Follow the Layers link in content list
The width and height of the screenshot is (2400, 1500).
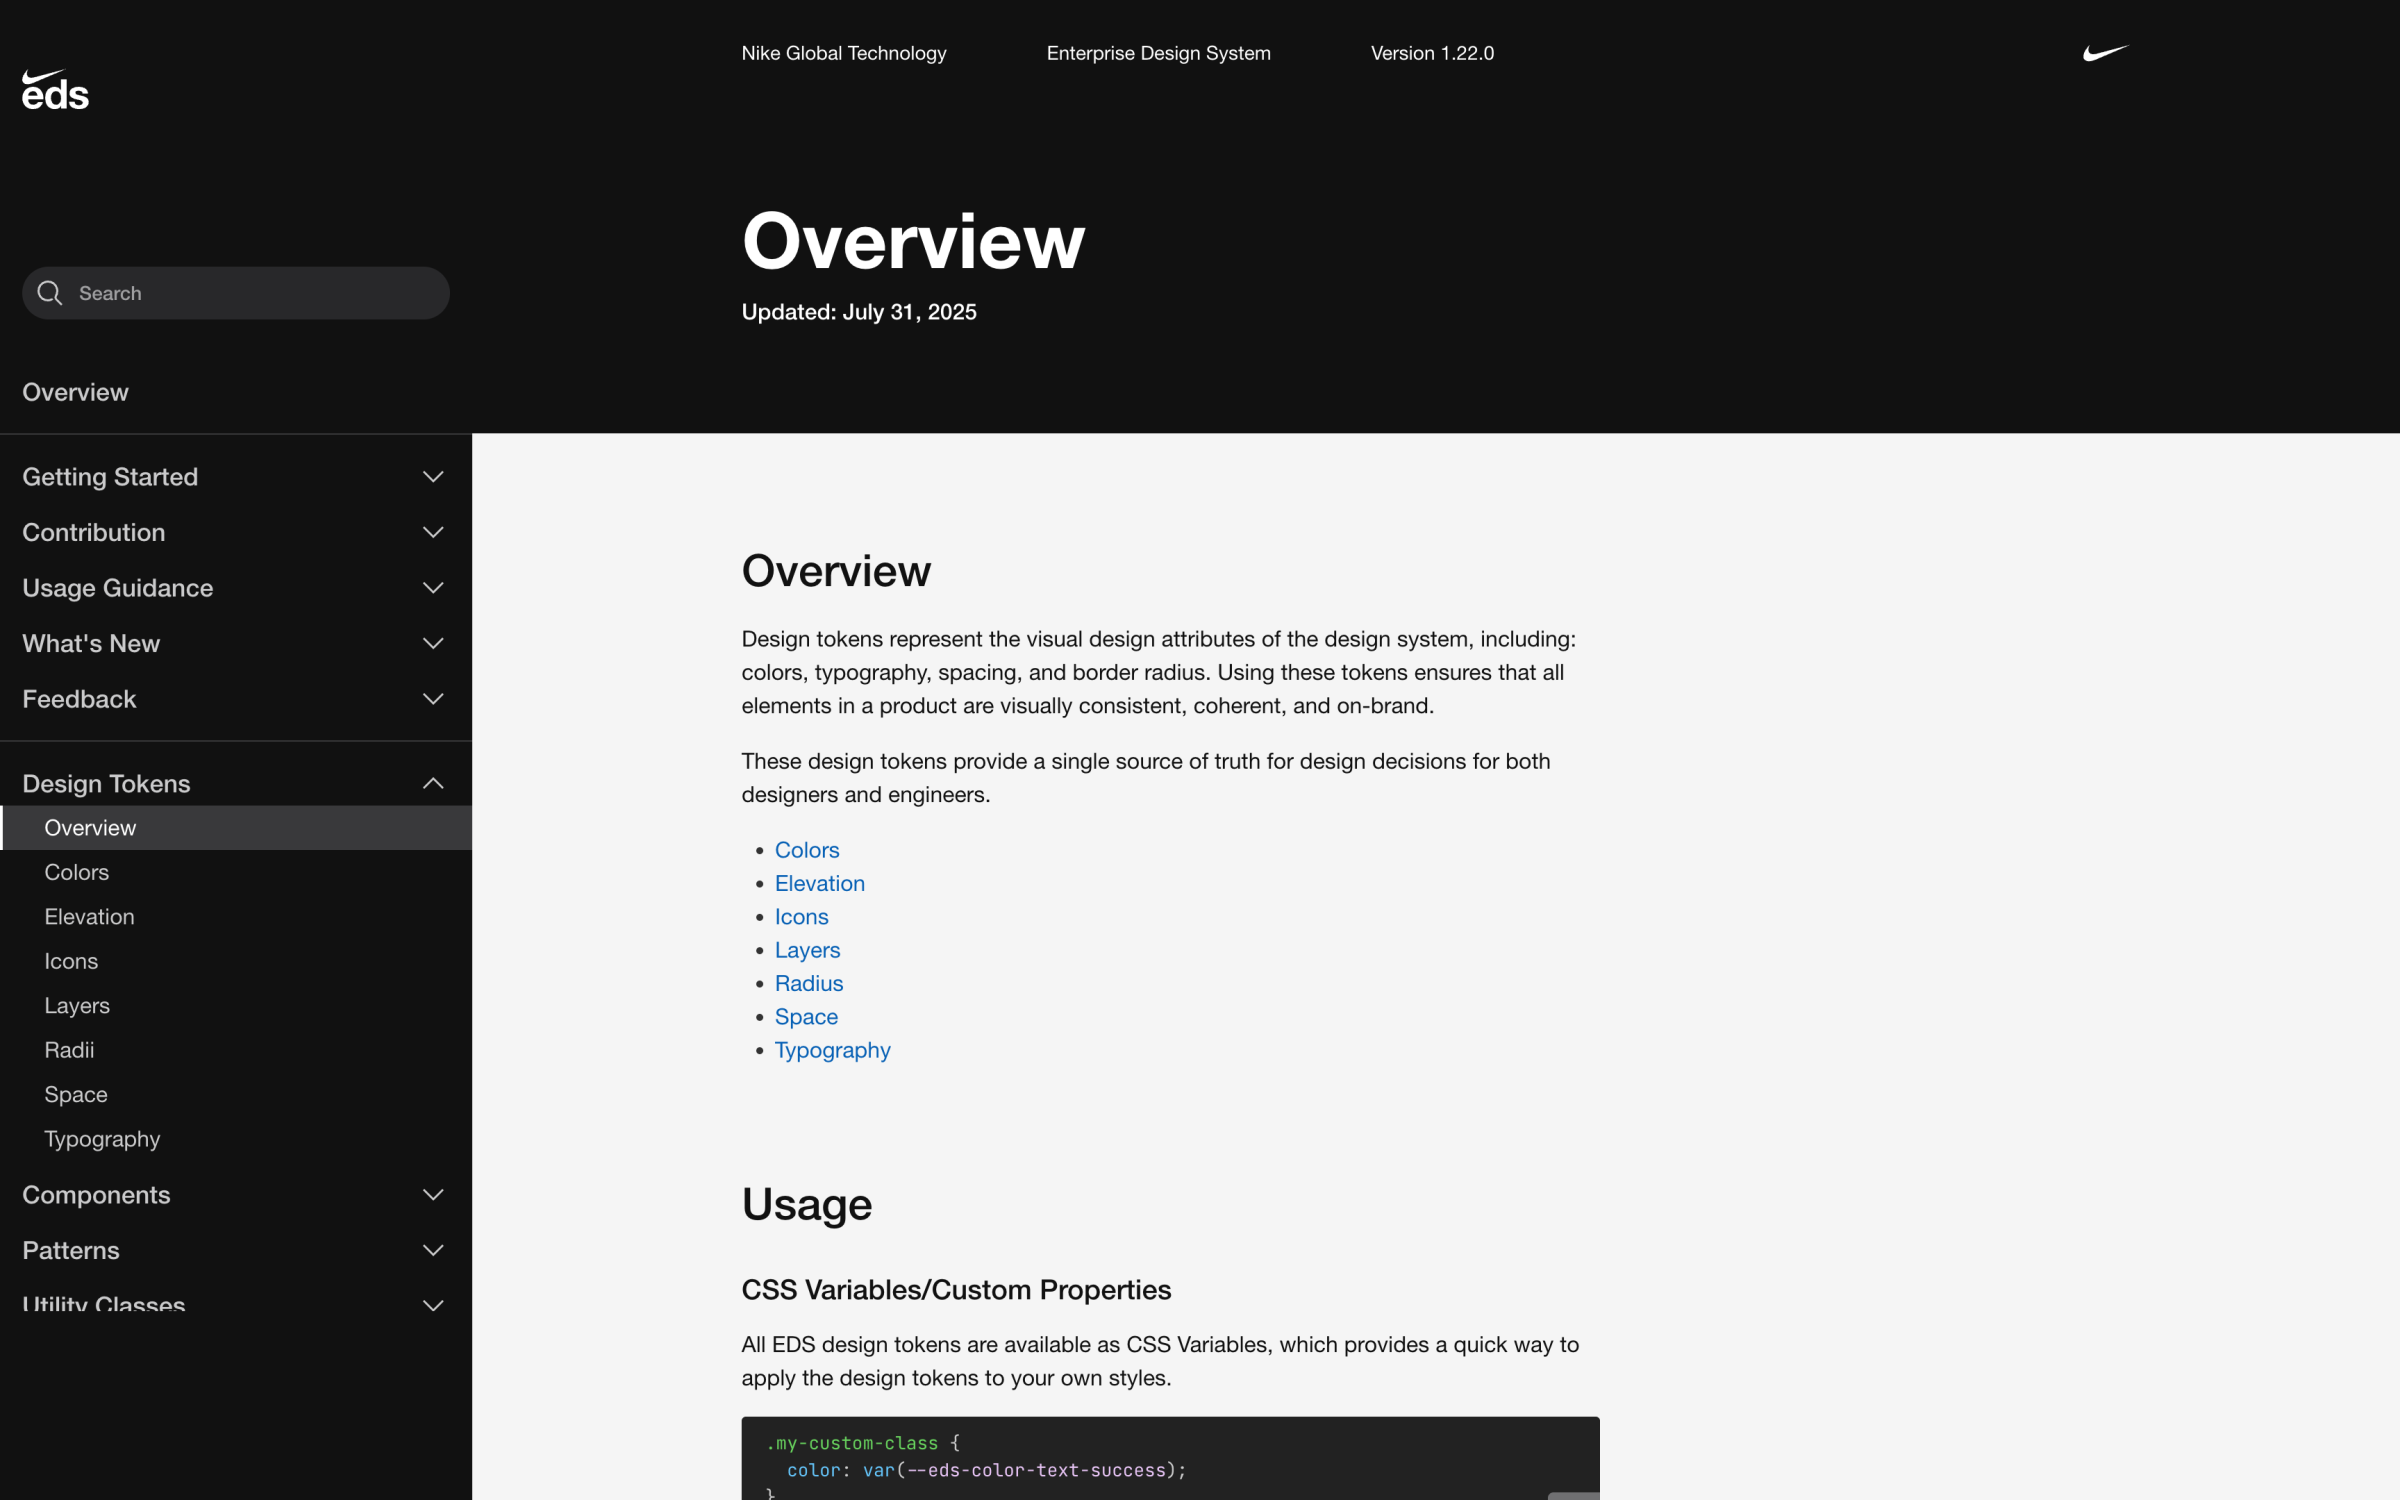(808, 950)
